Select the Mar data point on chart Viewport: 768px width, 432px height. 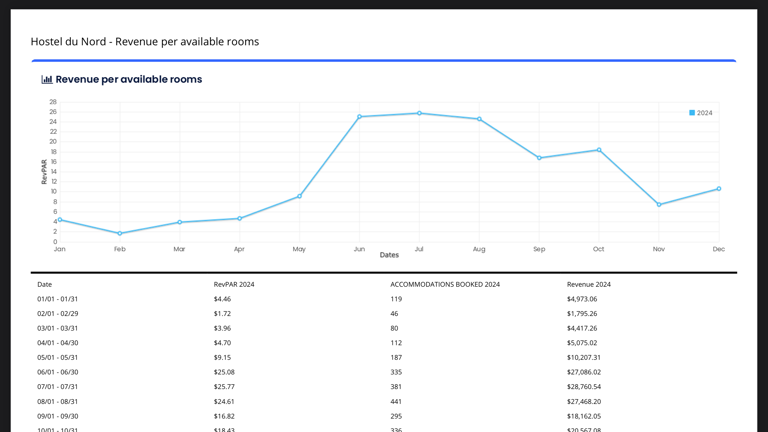180,222
